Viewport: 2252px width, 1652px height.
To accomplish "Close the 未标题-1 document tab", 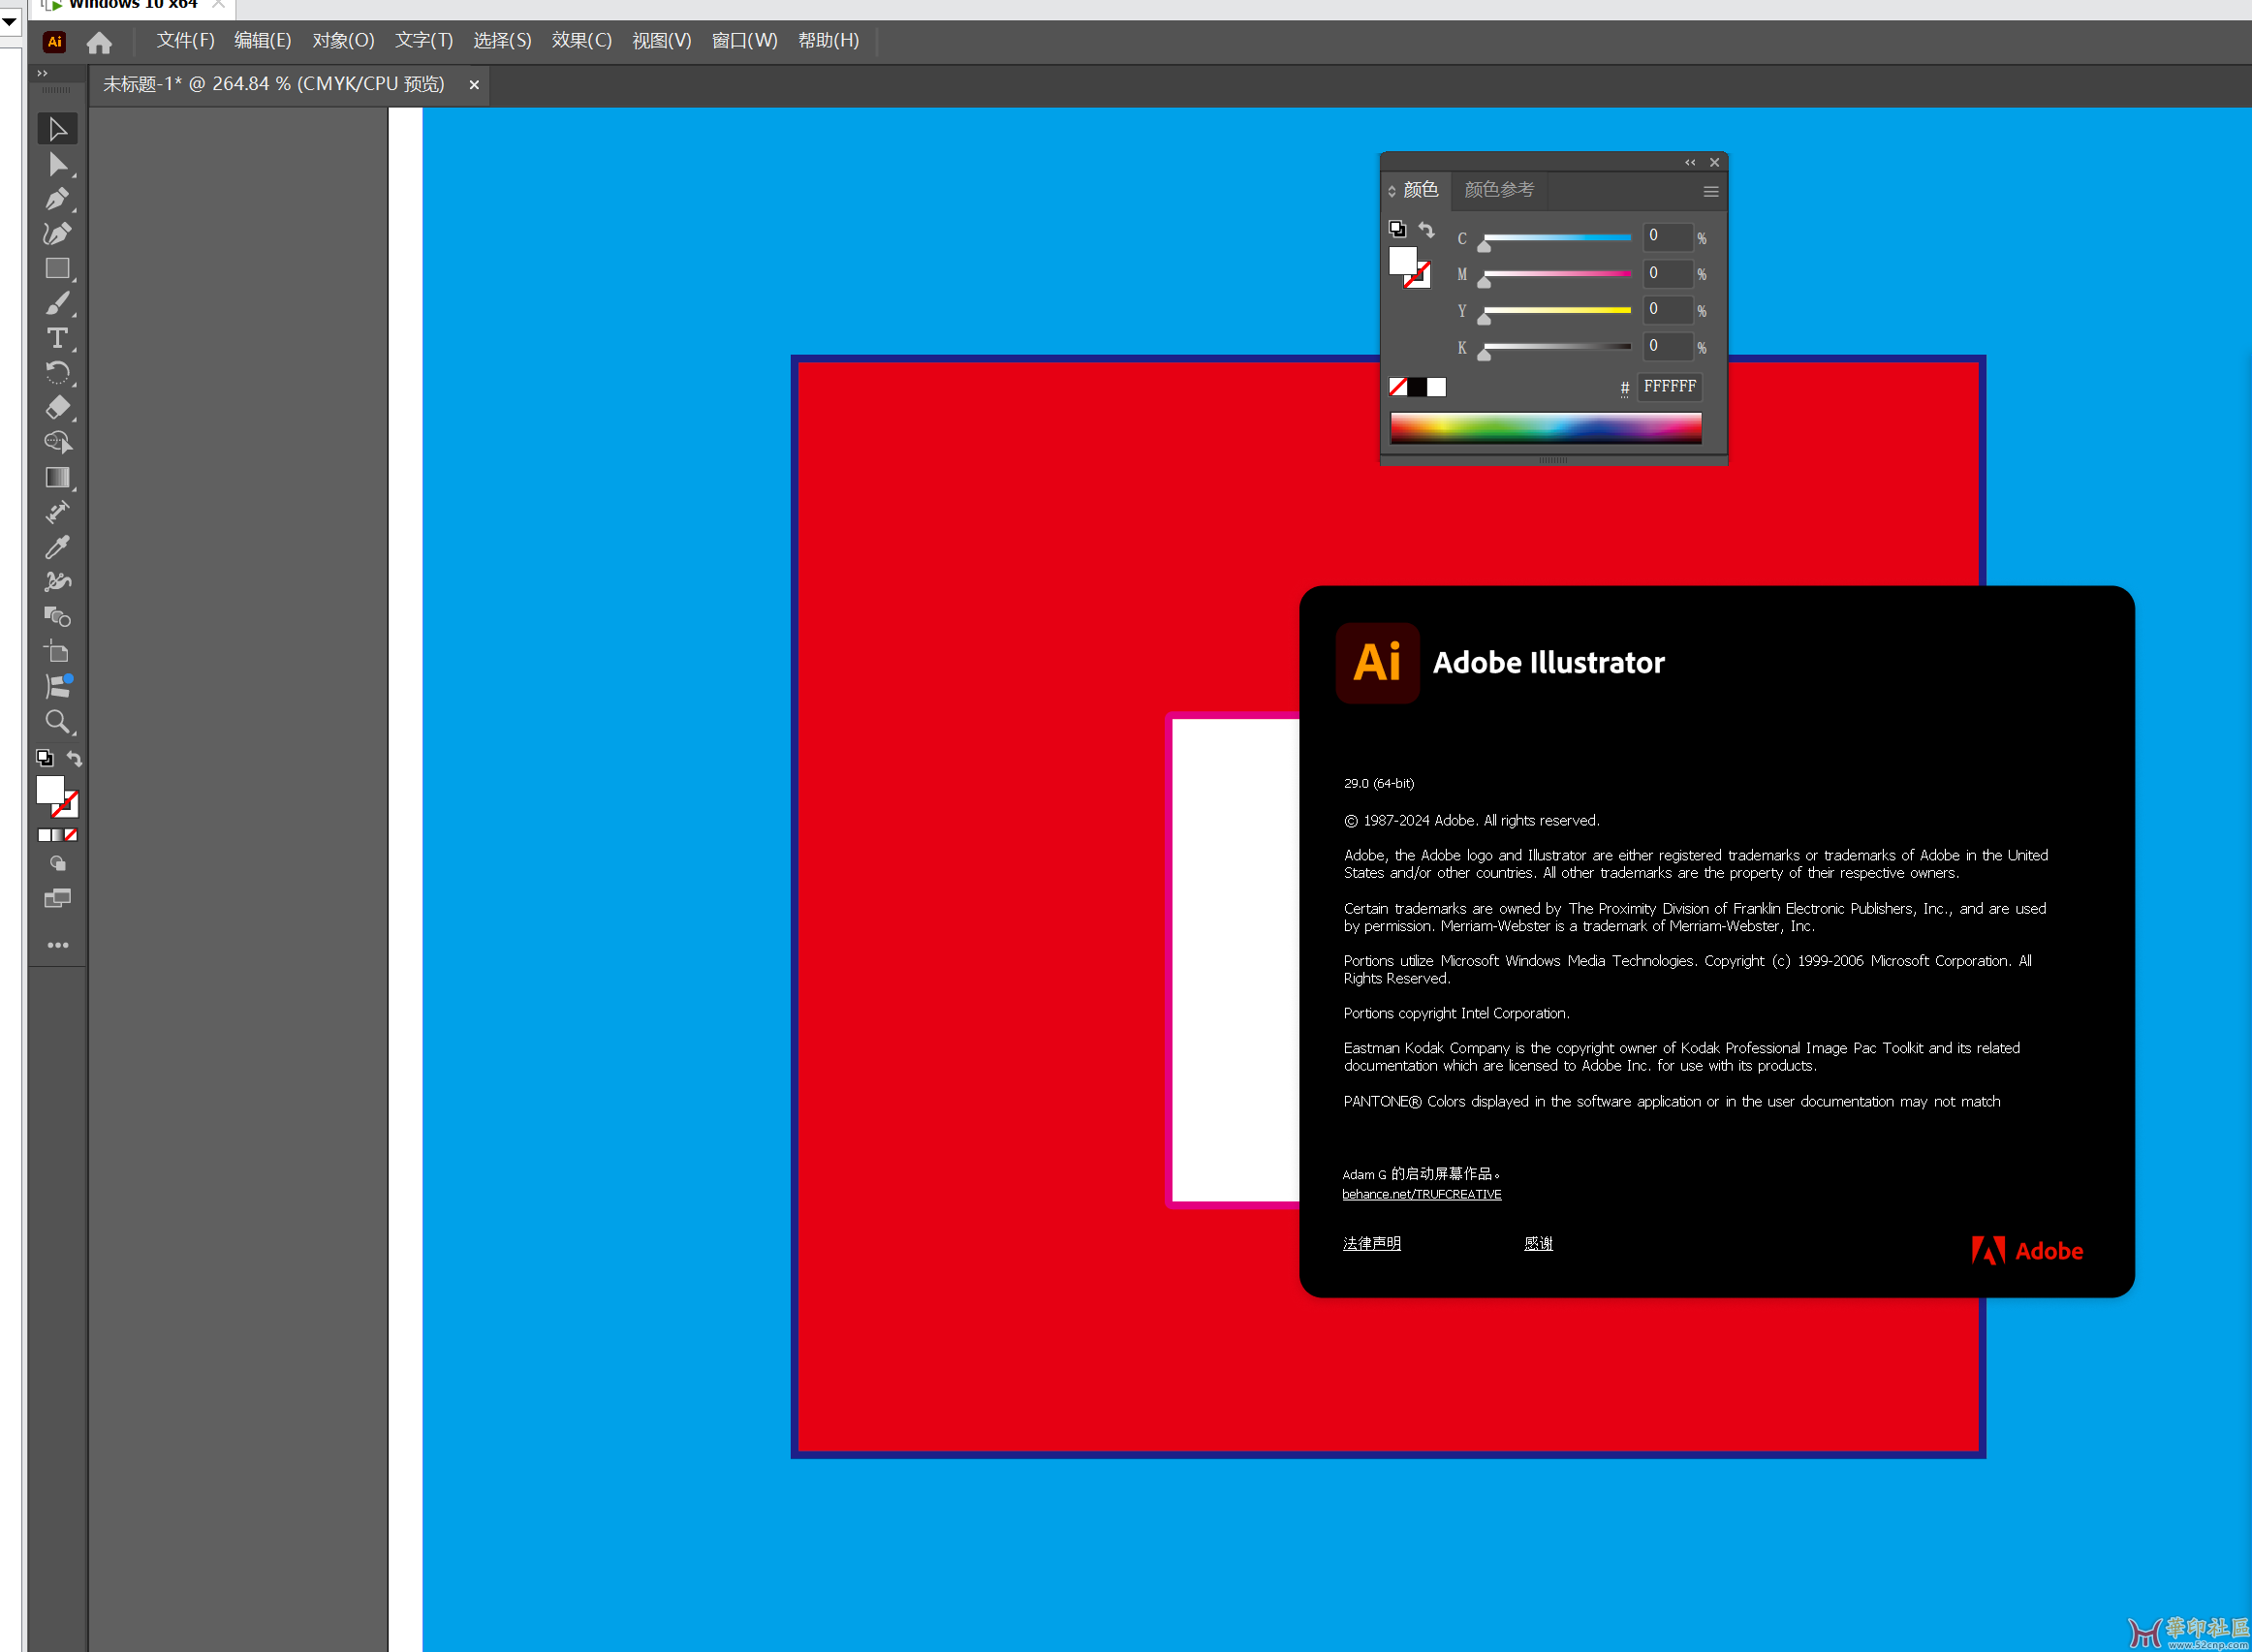I will (x=474, y=85).
